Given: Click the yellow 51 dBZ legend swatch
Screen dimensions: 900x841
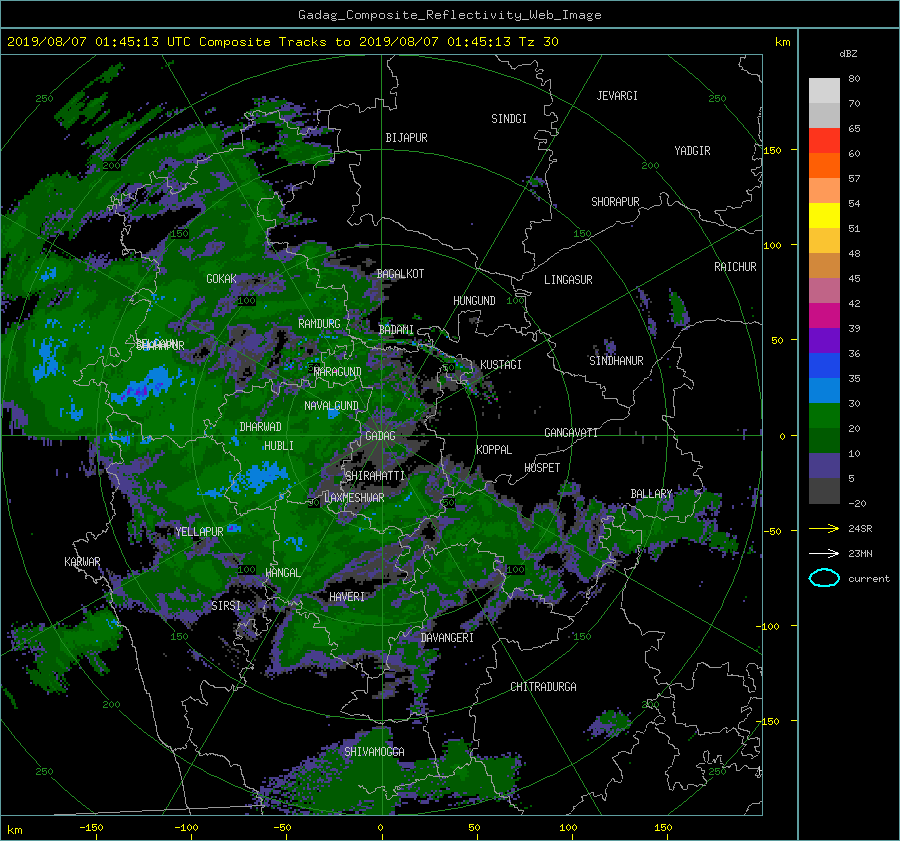Looking at the screenshot, I should 824,216.
